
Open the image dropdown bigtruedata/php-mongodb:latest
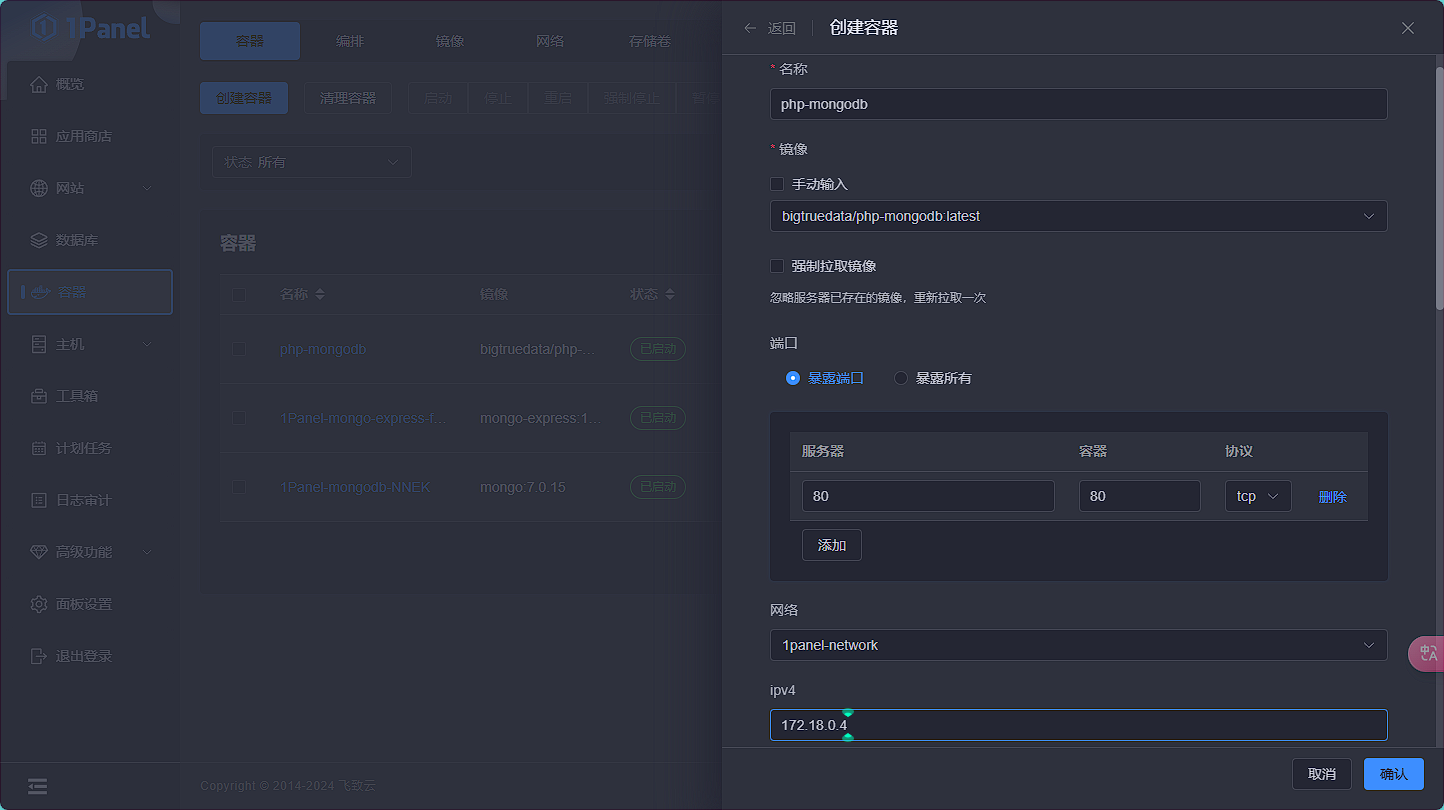[x=1078, y=216]
